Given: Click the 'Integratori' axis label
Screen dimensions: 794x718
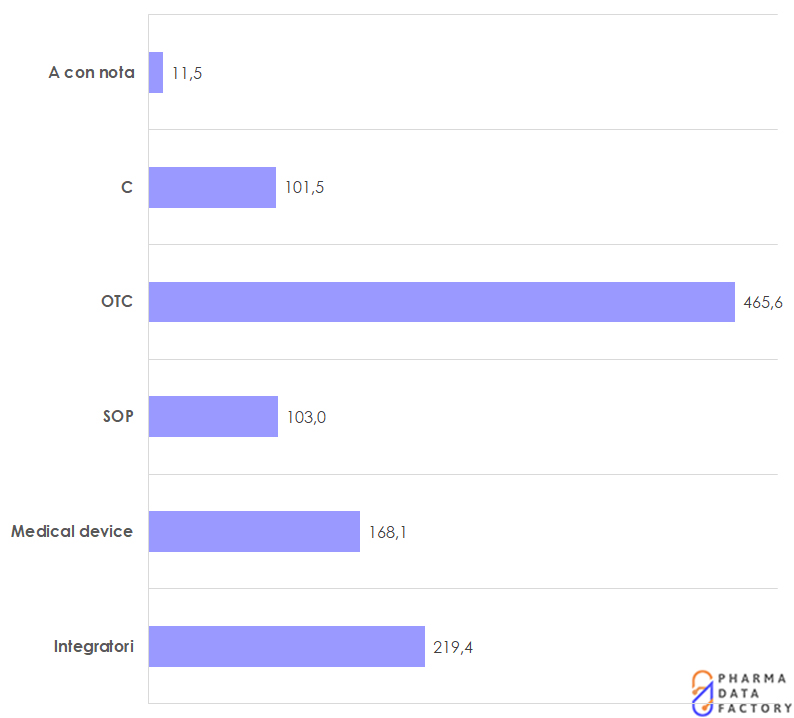Looking at the screenshot, I should pyautogui.click(x=94, y=646).
